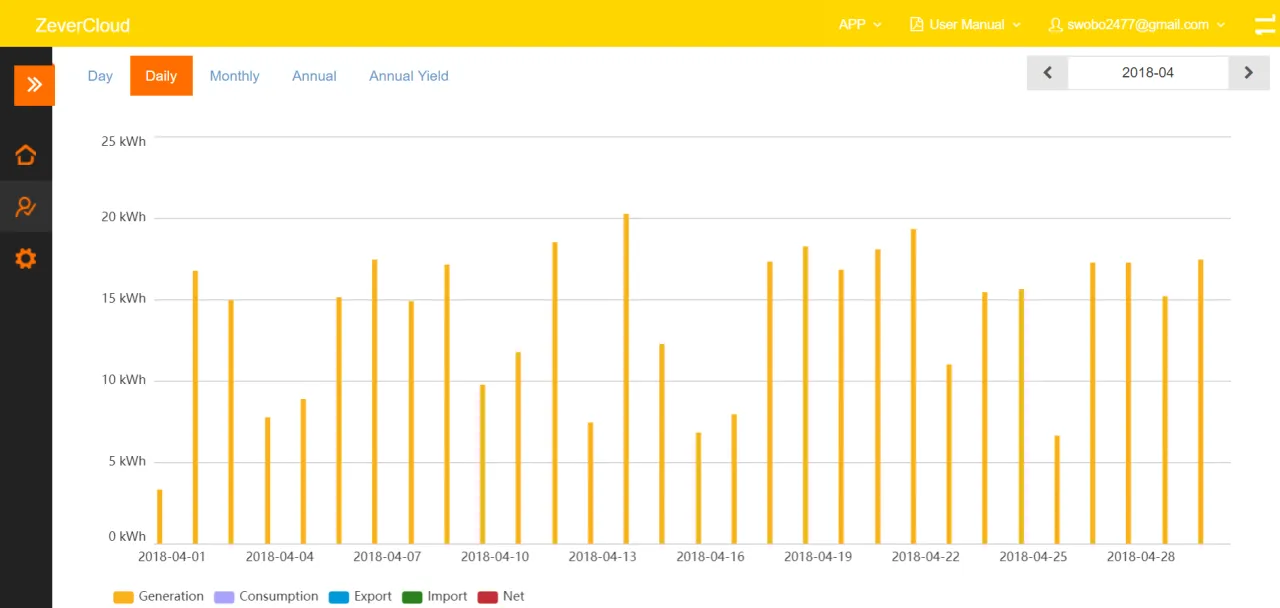Image resolution: width=1280 pixels, height=608 pixels.
Task: Go to previous month with left arrow
Action: [x=1047, y=73]
